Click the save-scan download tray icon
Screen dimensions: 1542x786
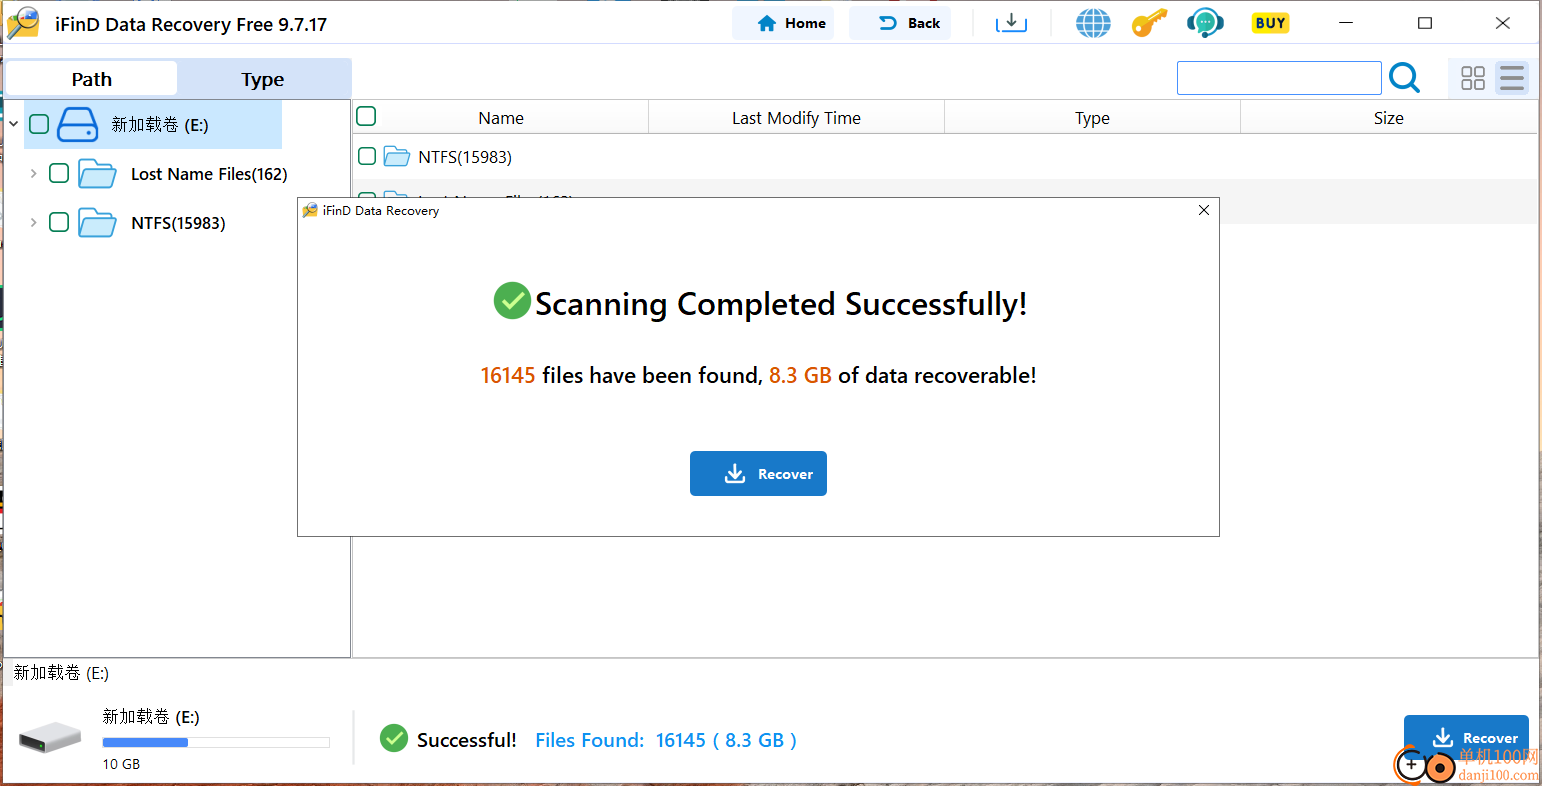point(1011,23)
